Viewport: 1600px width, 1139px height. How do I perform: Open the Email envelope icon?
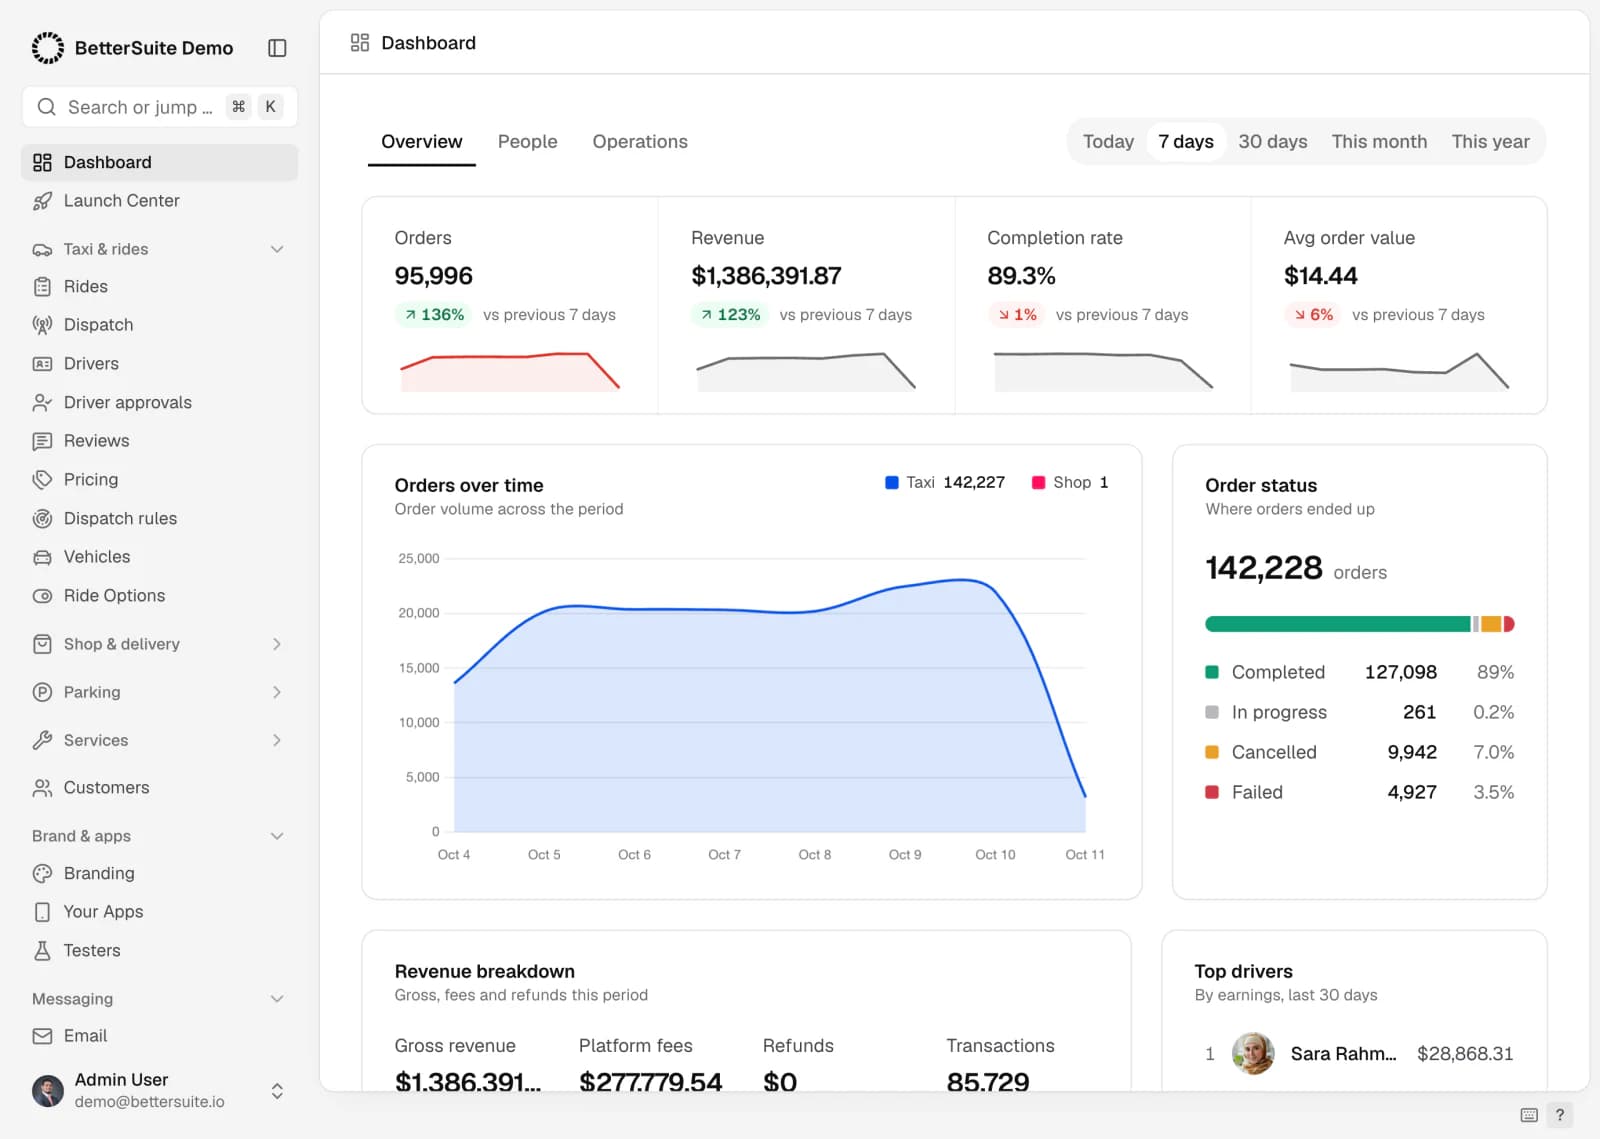[42, 1036]
